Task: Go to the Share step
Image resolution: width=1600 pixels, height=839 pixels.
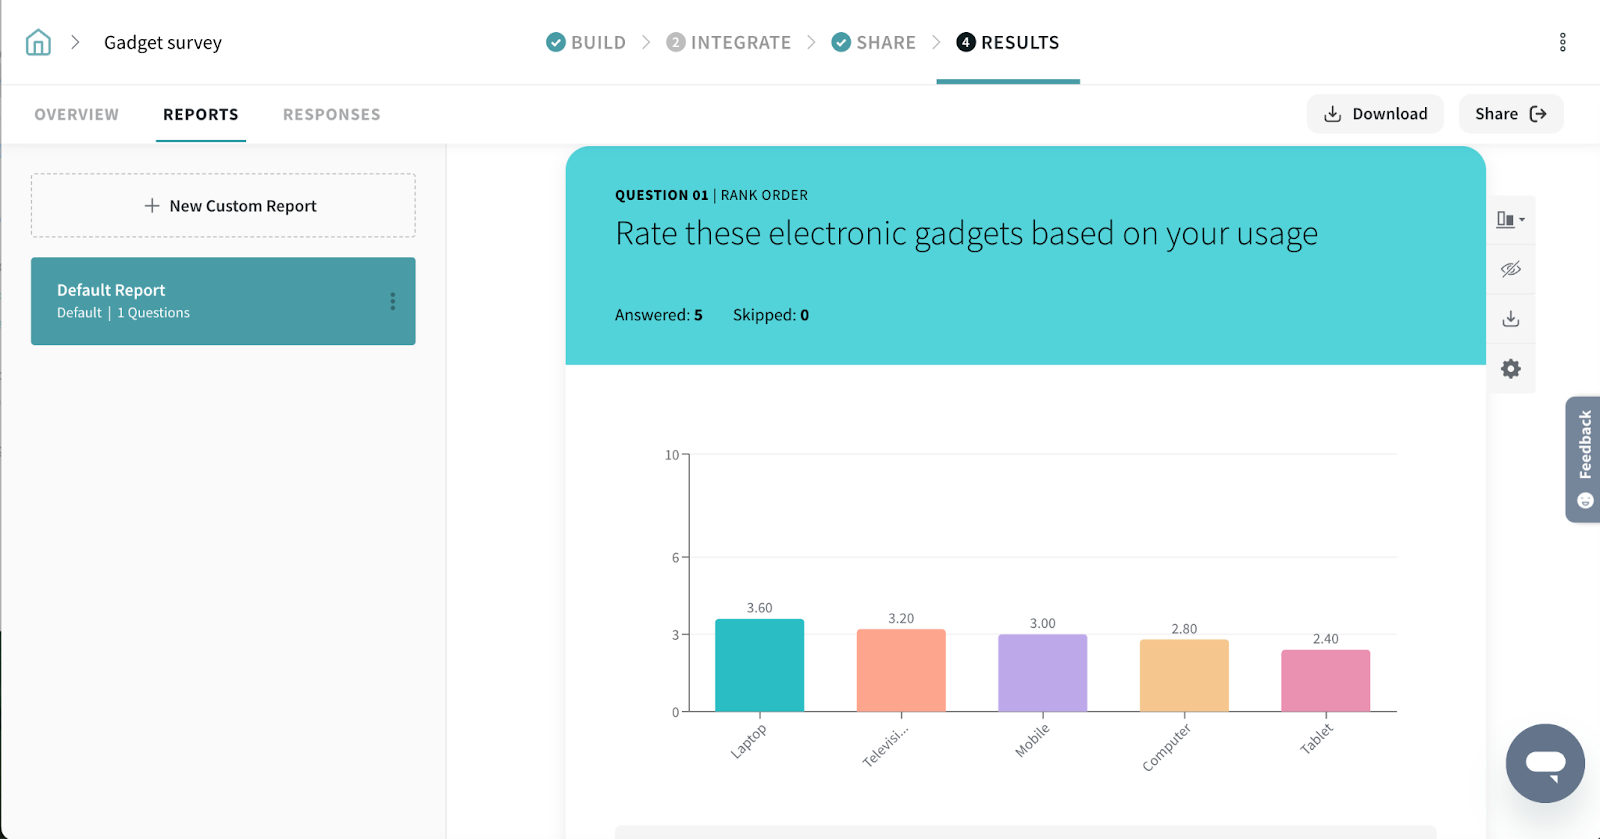Action: coord(873,42)
